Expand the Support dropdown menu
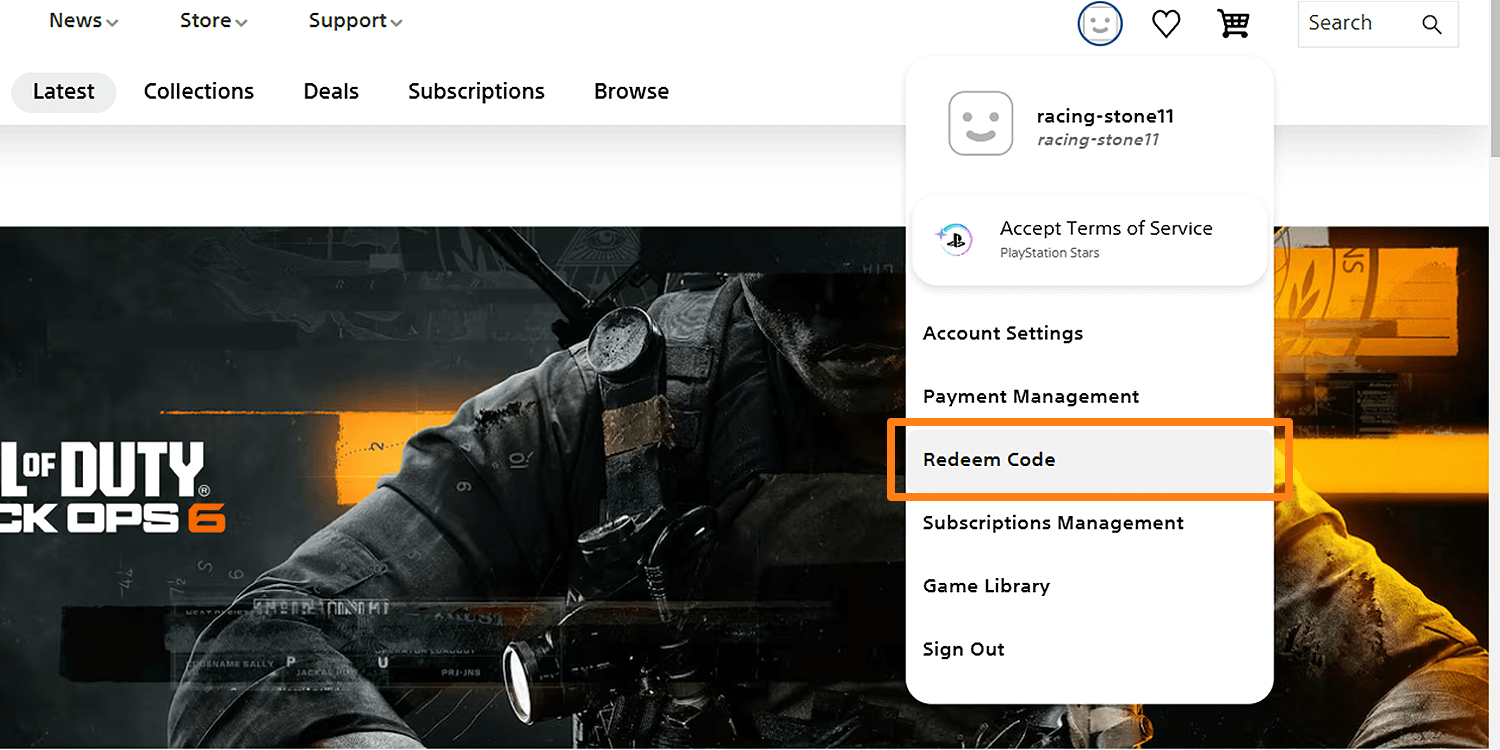1500x750 pixels. pyautogui.click(x=355, y=20)
